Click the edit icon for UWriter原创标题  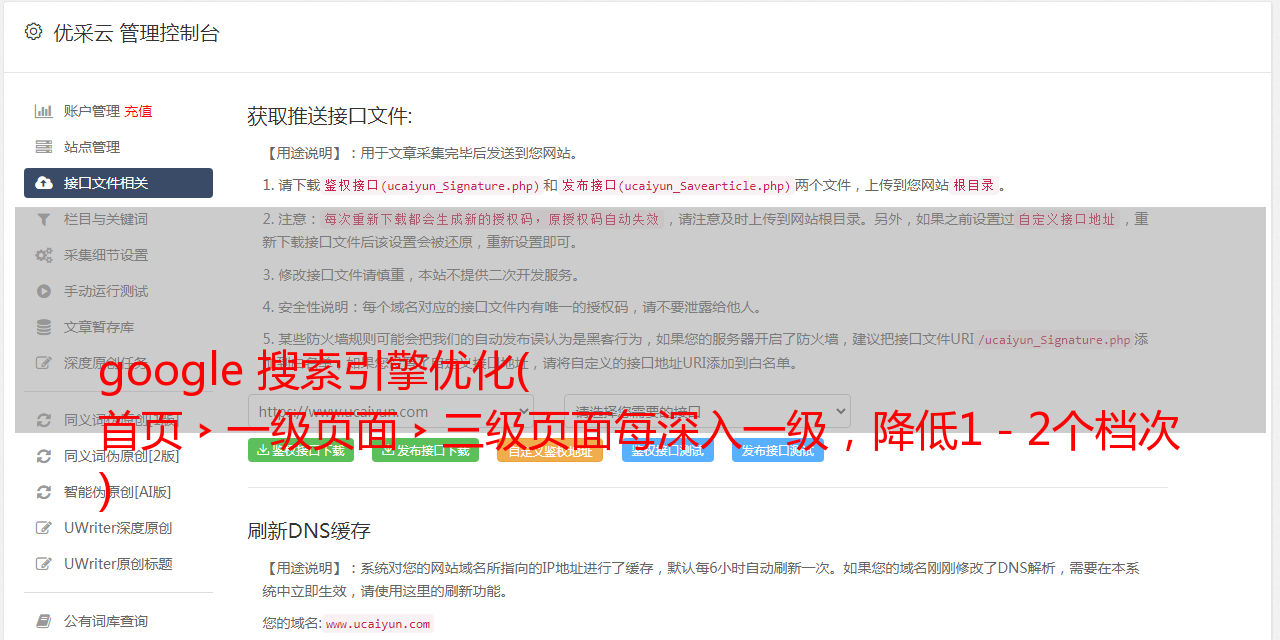point(44,564)
